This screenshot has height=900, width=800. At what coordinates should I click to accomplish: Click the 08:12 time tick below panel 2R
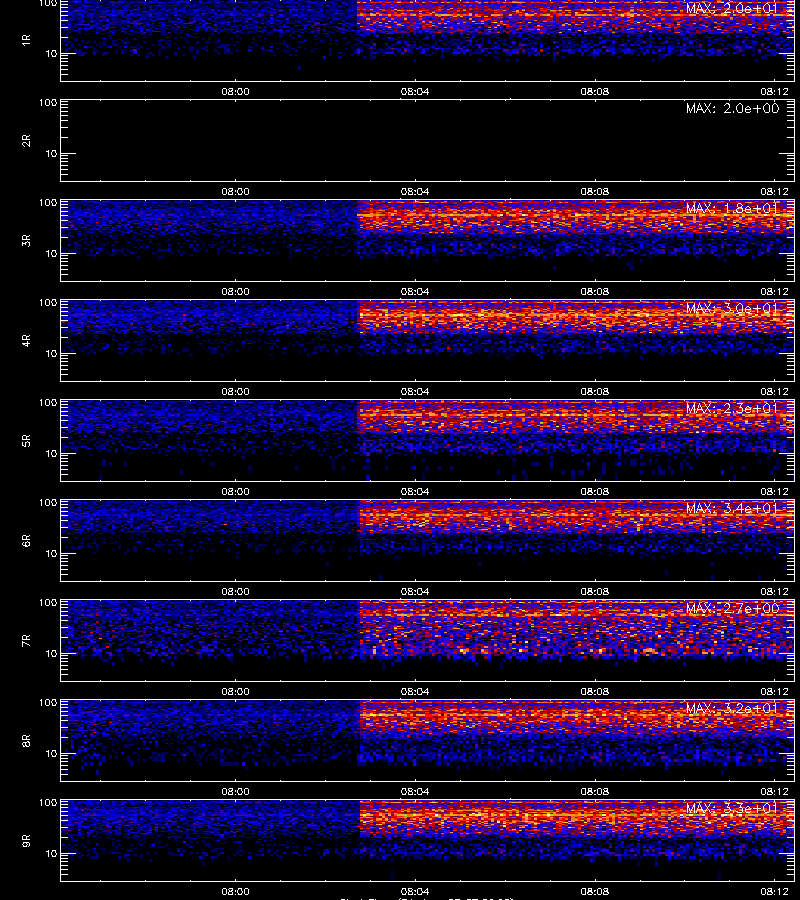tap(774, 192)
